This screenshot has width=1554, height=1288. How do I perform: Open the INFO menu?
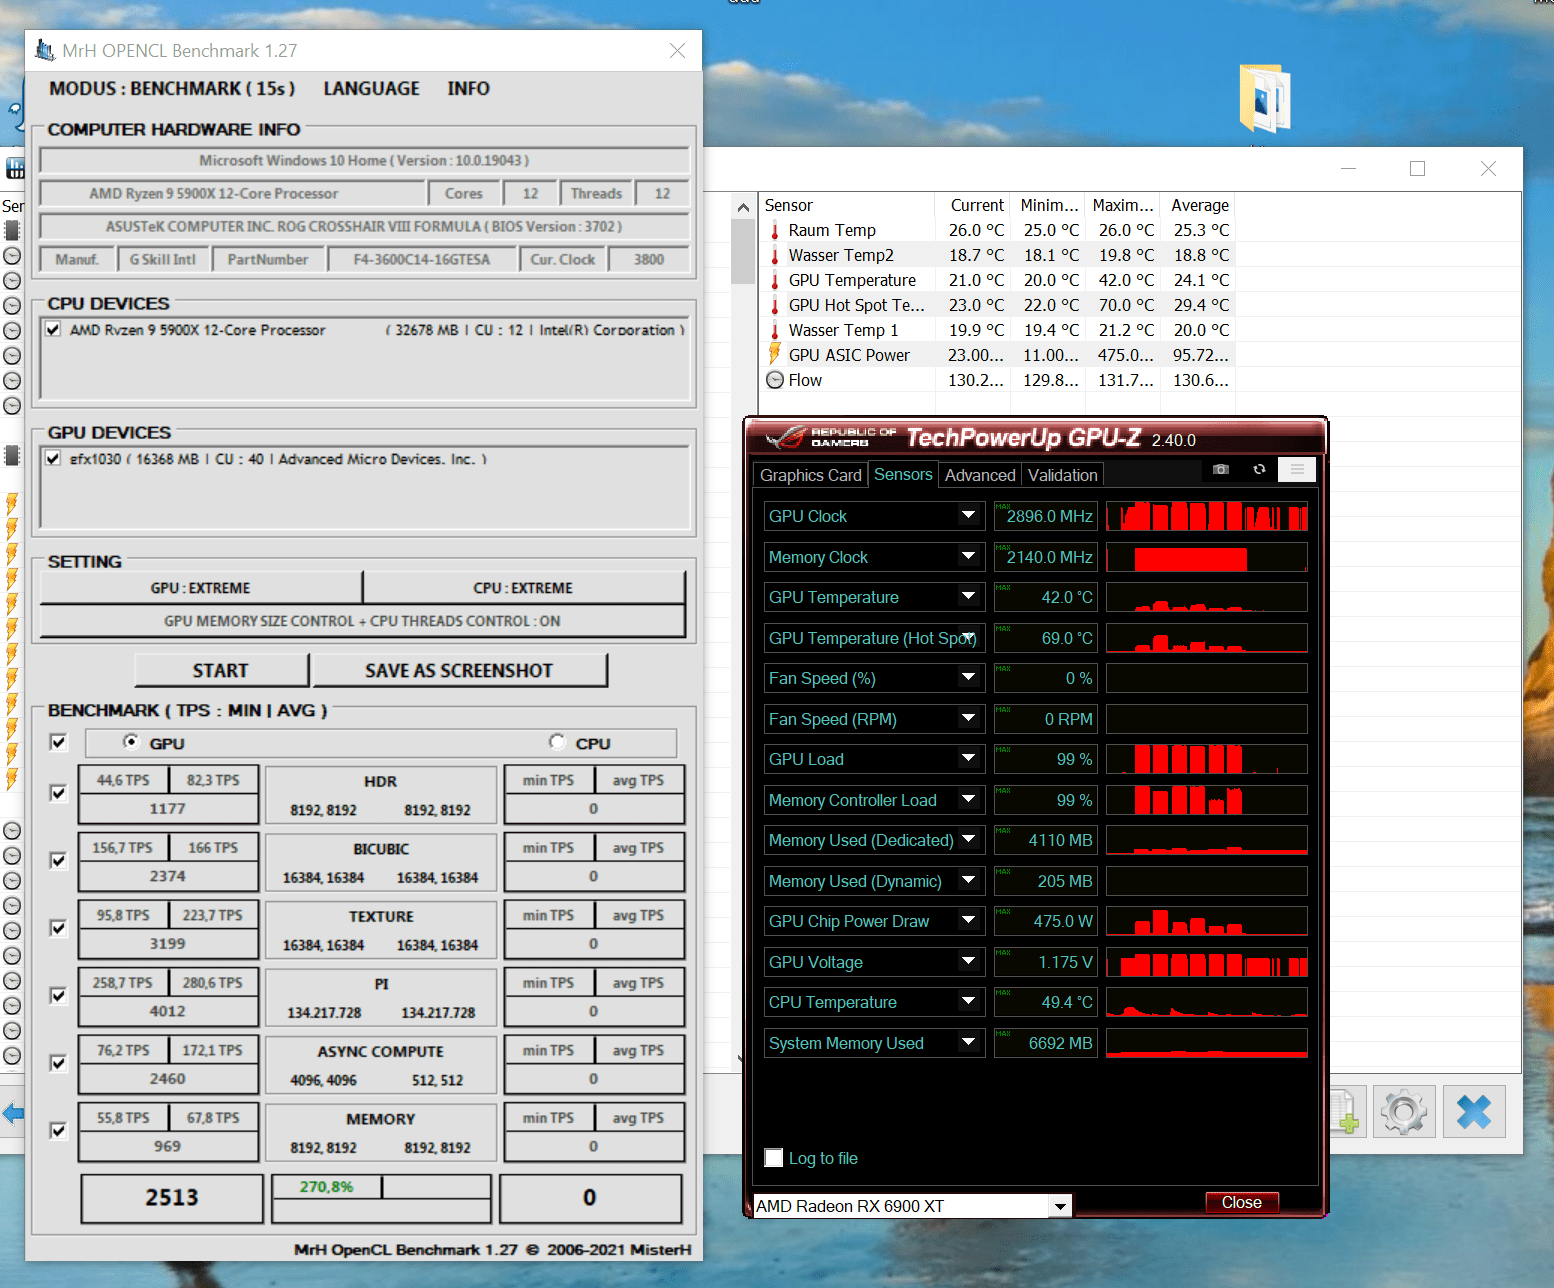(x=468, y=88)
